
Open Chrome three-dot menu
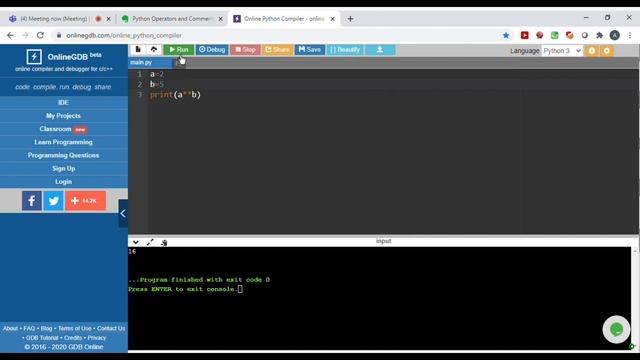pyautogui.click(x=630, y=36)
